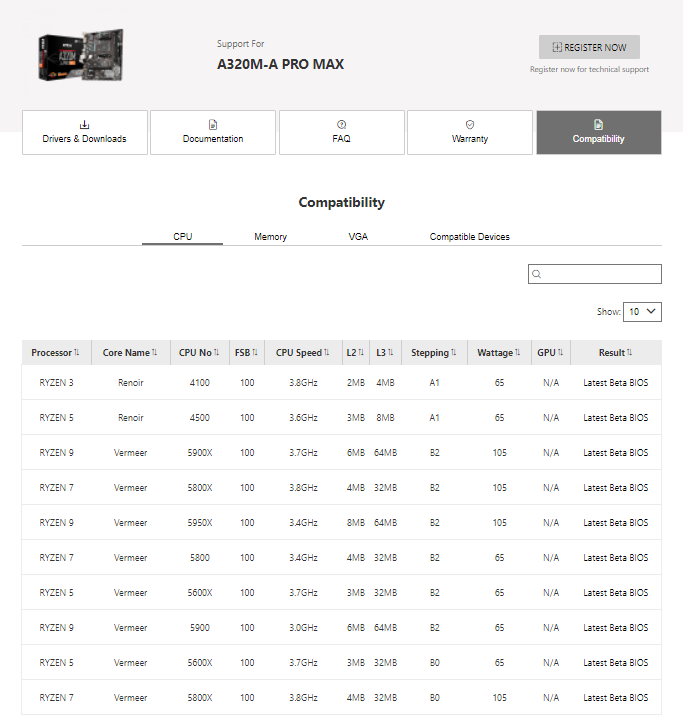Click the 3.6GHz speed cell
The image size is (683, 723).
(x=303, y=418)
